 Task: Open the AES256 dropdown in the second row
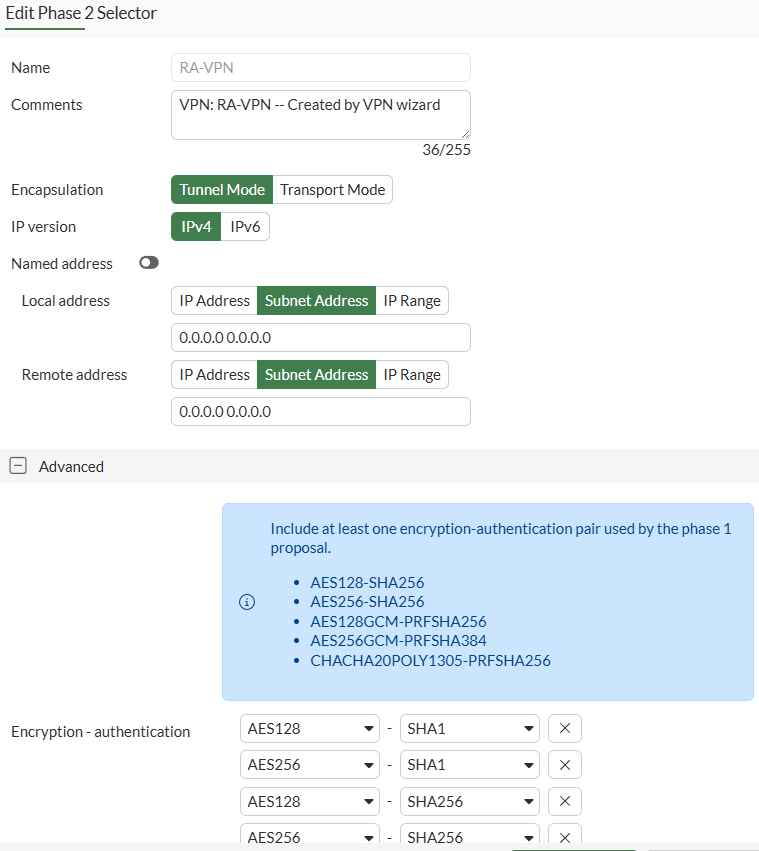pos(309,764)
